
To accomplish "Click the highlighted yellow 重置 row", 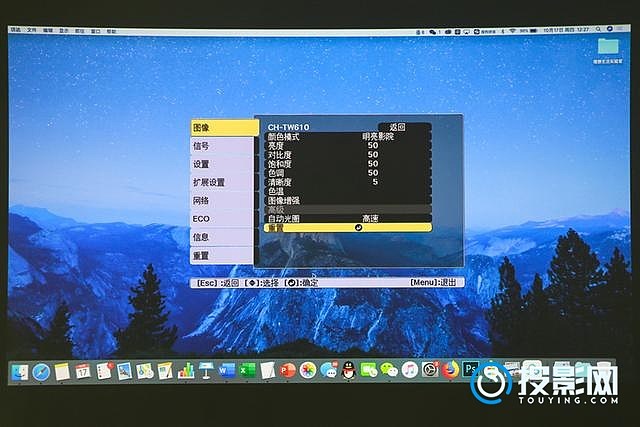I will 348,228.
